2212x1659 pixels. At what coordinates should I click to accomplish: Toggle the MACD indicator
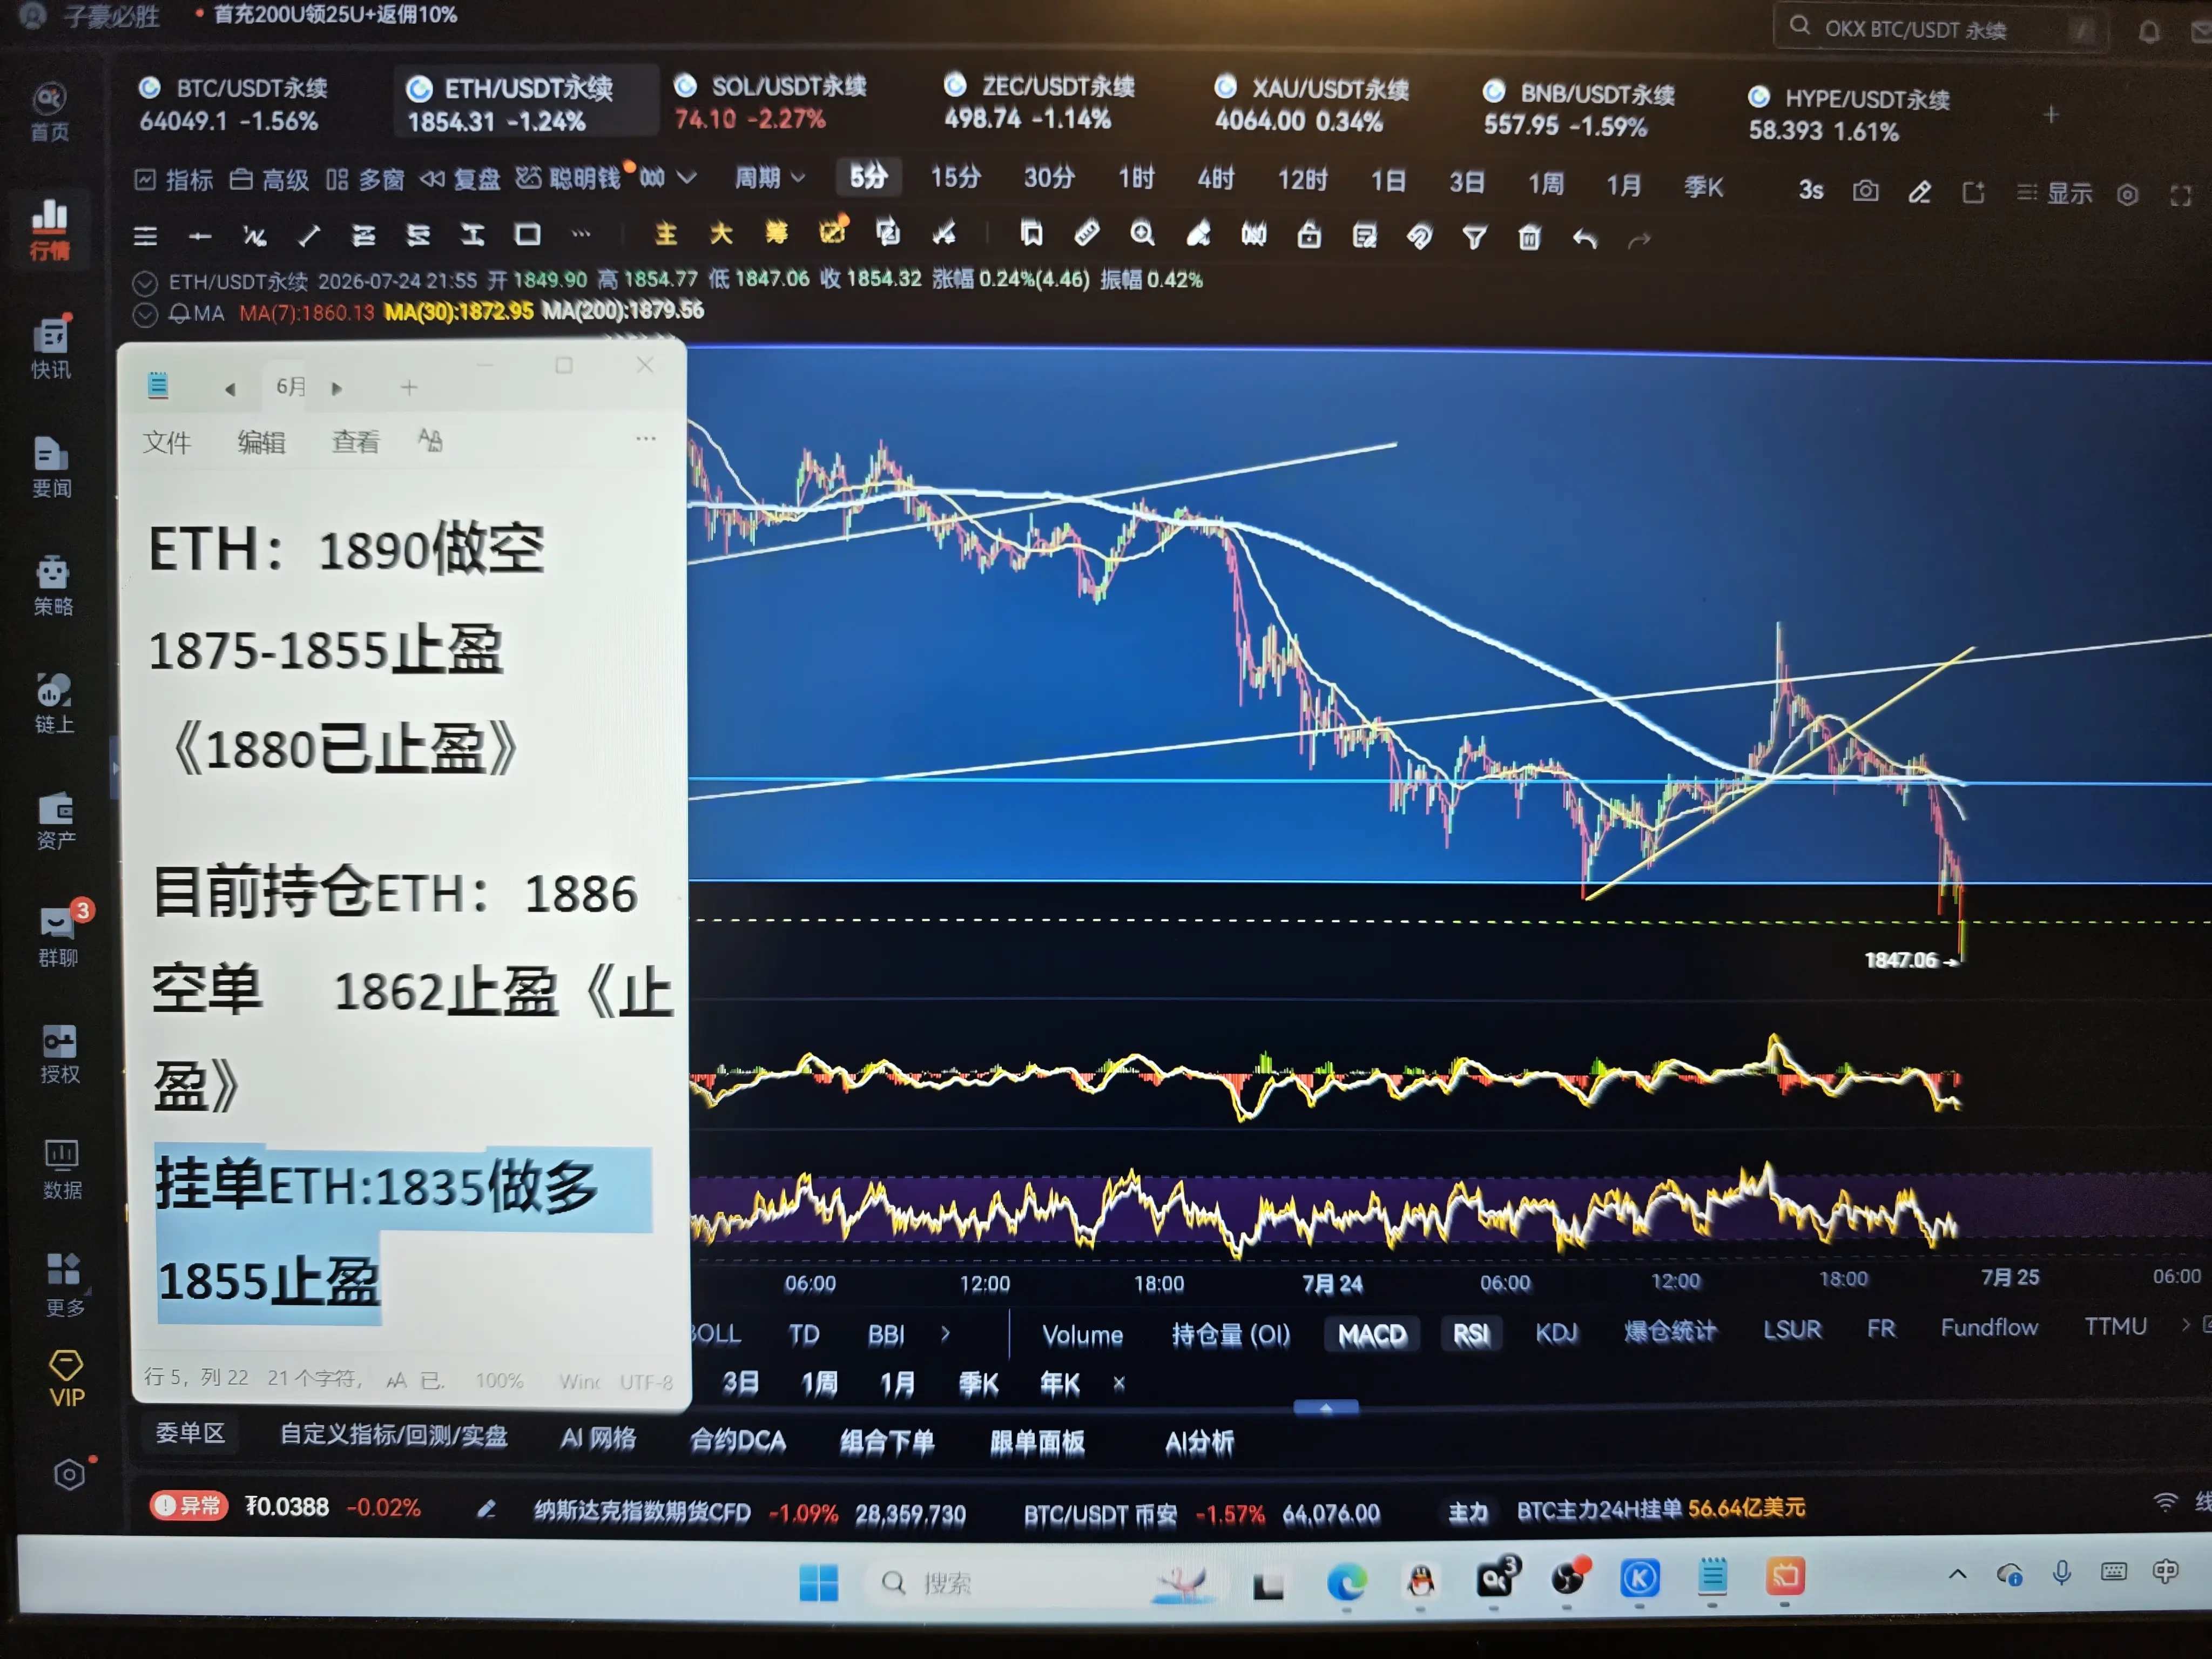tap(1372, 1334)
